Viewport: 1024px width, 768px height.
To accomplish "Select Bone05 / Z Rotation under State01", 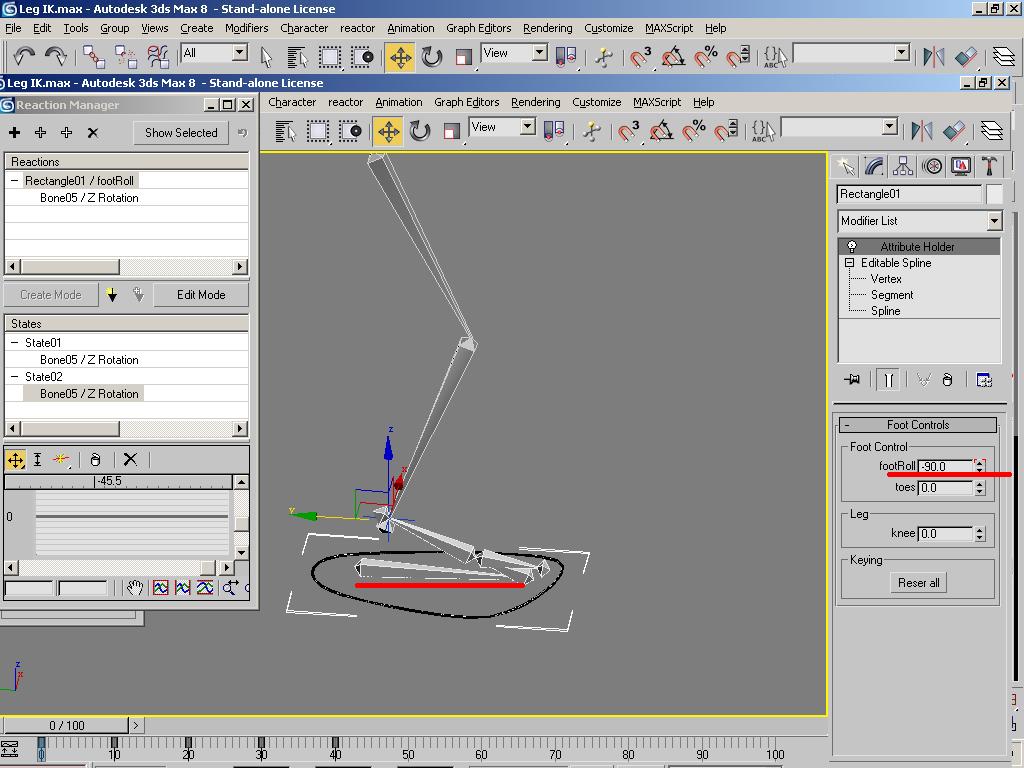I will click(x=89, y=360).
